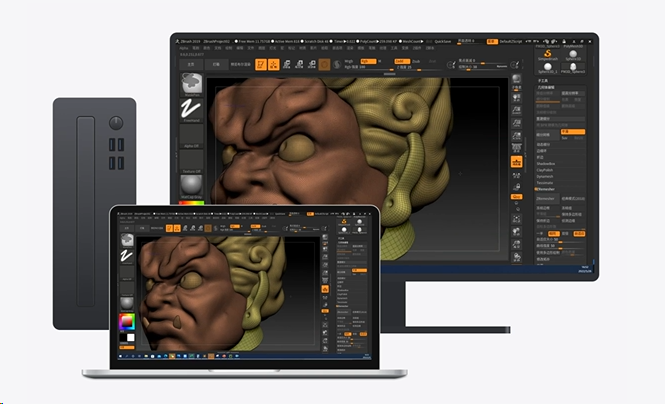Image resolution: width=665 pixels, height=404 pixels.
Task: Click Frame icon on monitor right shelf
Action: 516,219
